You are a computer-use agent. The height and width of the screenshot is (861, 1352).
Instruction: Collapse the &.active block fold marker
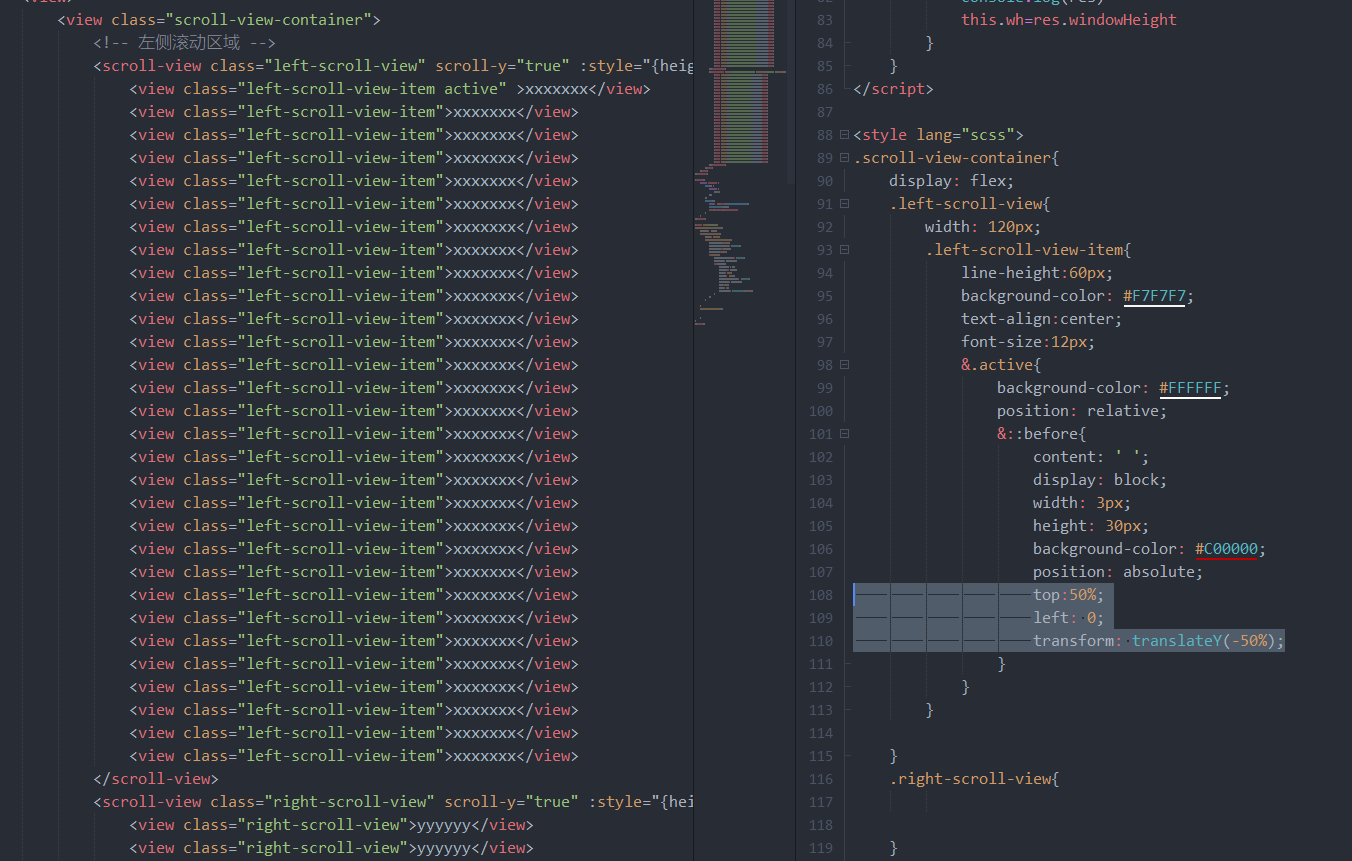[845, 365]
